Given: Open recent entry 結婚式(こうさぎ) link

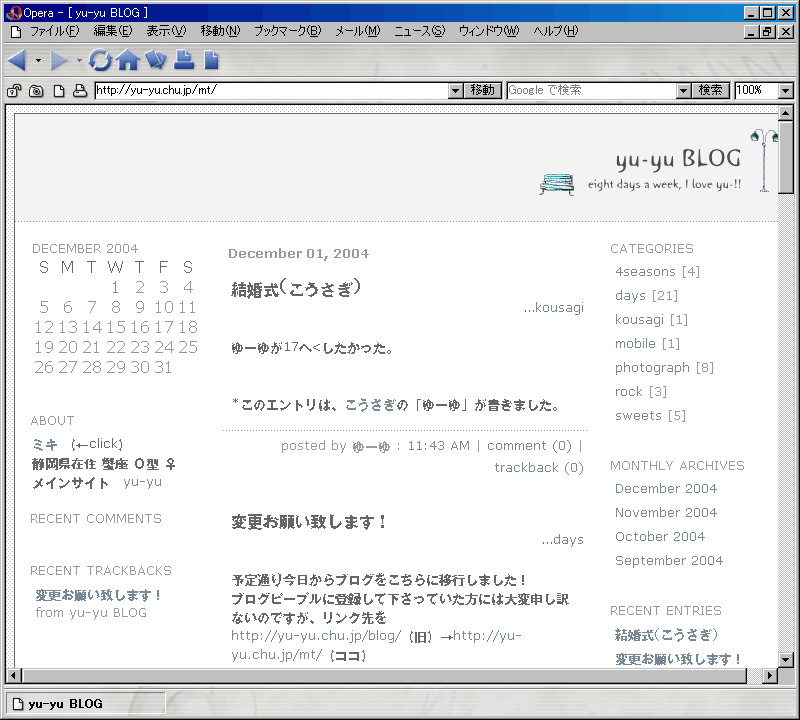Looking at the screenshot, I should click(x=666, y=635).
